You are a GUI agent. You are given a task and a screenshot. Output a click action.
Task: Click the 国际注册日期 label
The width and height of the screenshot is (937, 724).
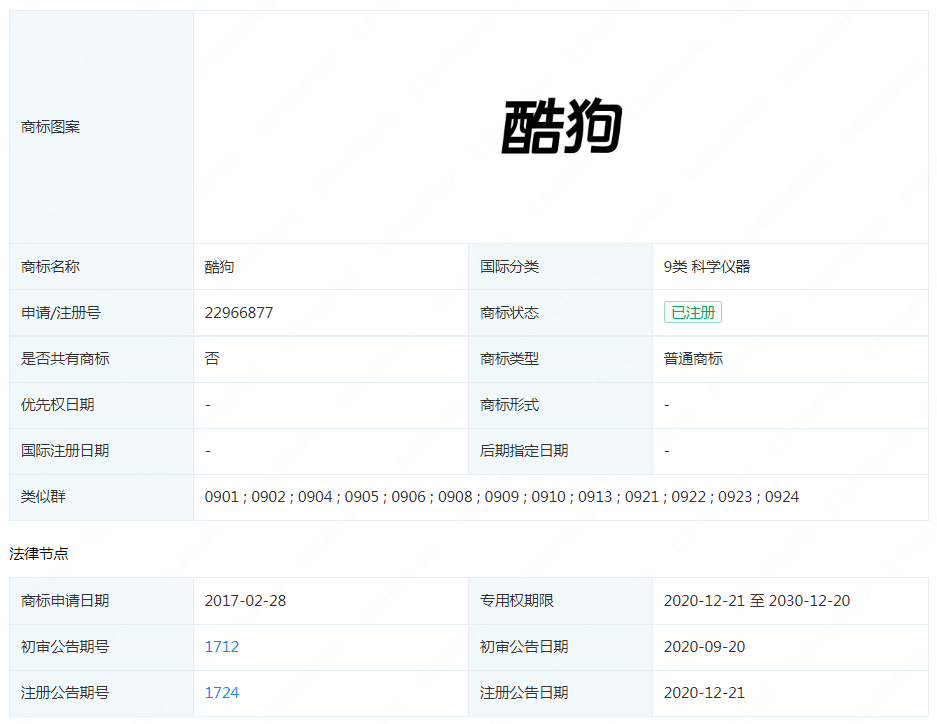point(65,450)
